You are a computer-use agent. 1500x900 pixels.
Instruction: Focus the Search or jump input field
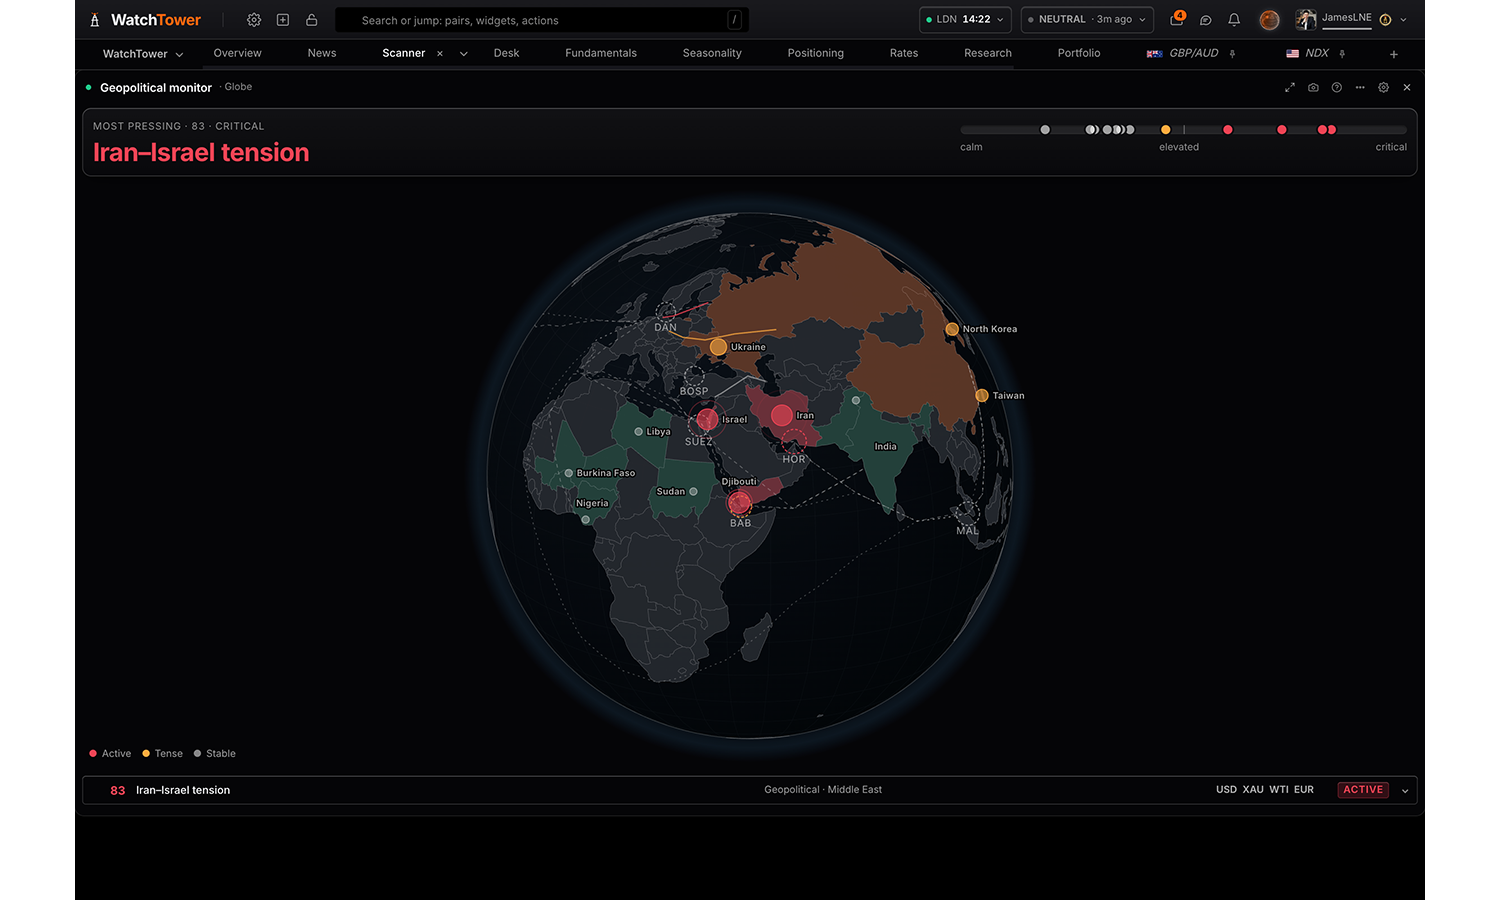click(x=542, y=20)
